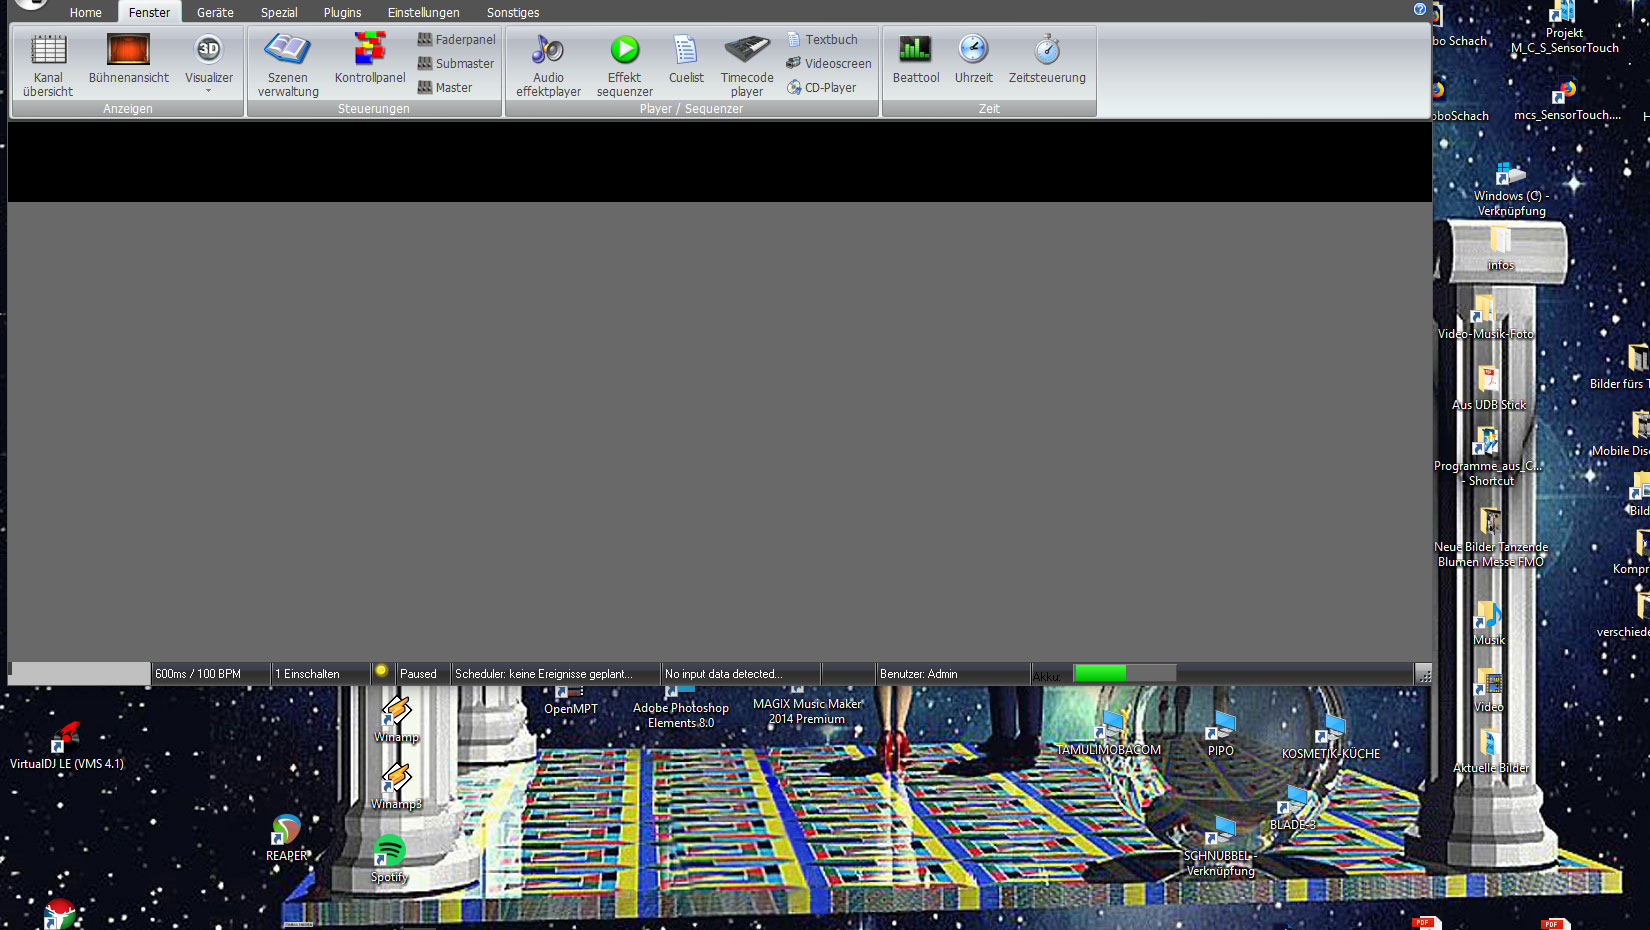The height and width of the screenshot is (930, 1650).
Task: Switch to the Geräte ribbon tab
Action: 215,13
